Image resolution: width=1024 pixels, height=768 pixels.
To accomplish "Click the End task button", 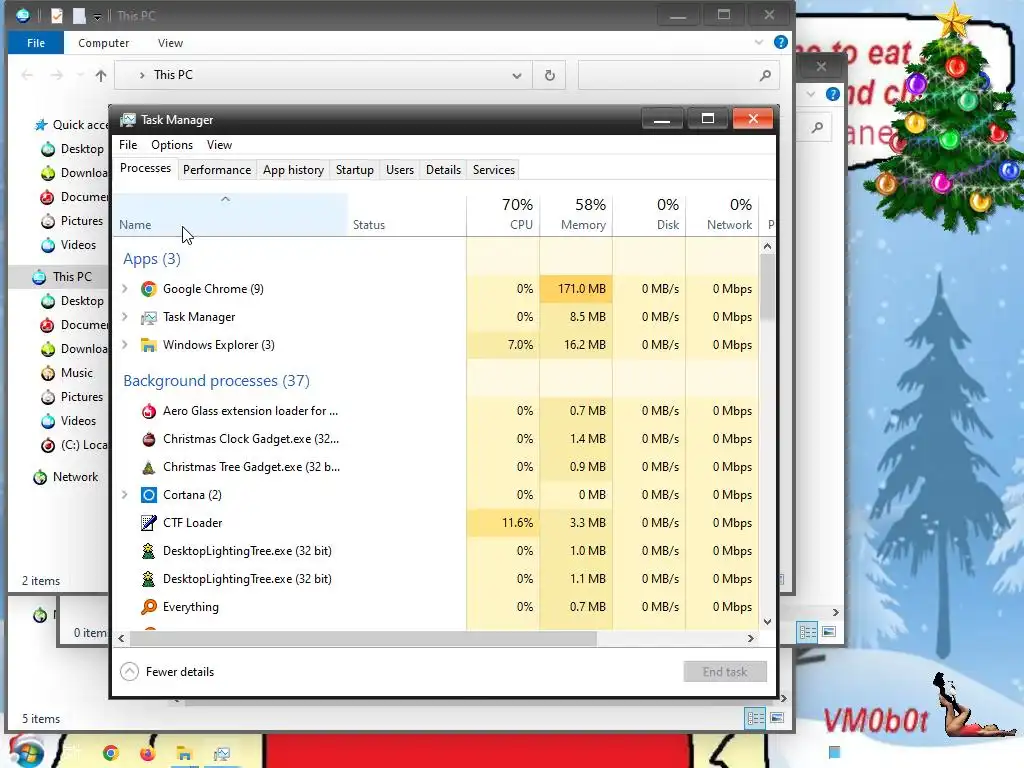I will [725, 671].
